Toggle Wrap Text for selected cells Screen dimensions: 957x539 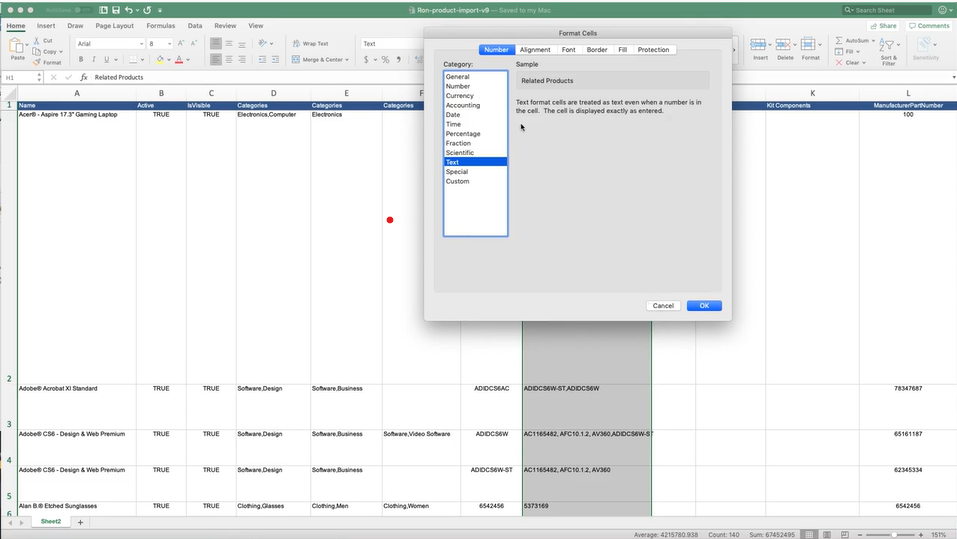[x=309, y=44]
